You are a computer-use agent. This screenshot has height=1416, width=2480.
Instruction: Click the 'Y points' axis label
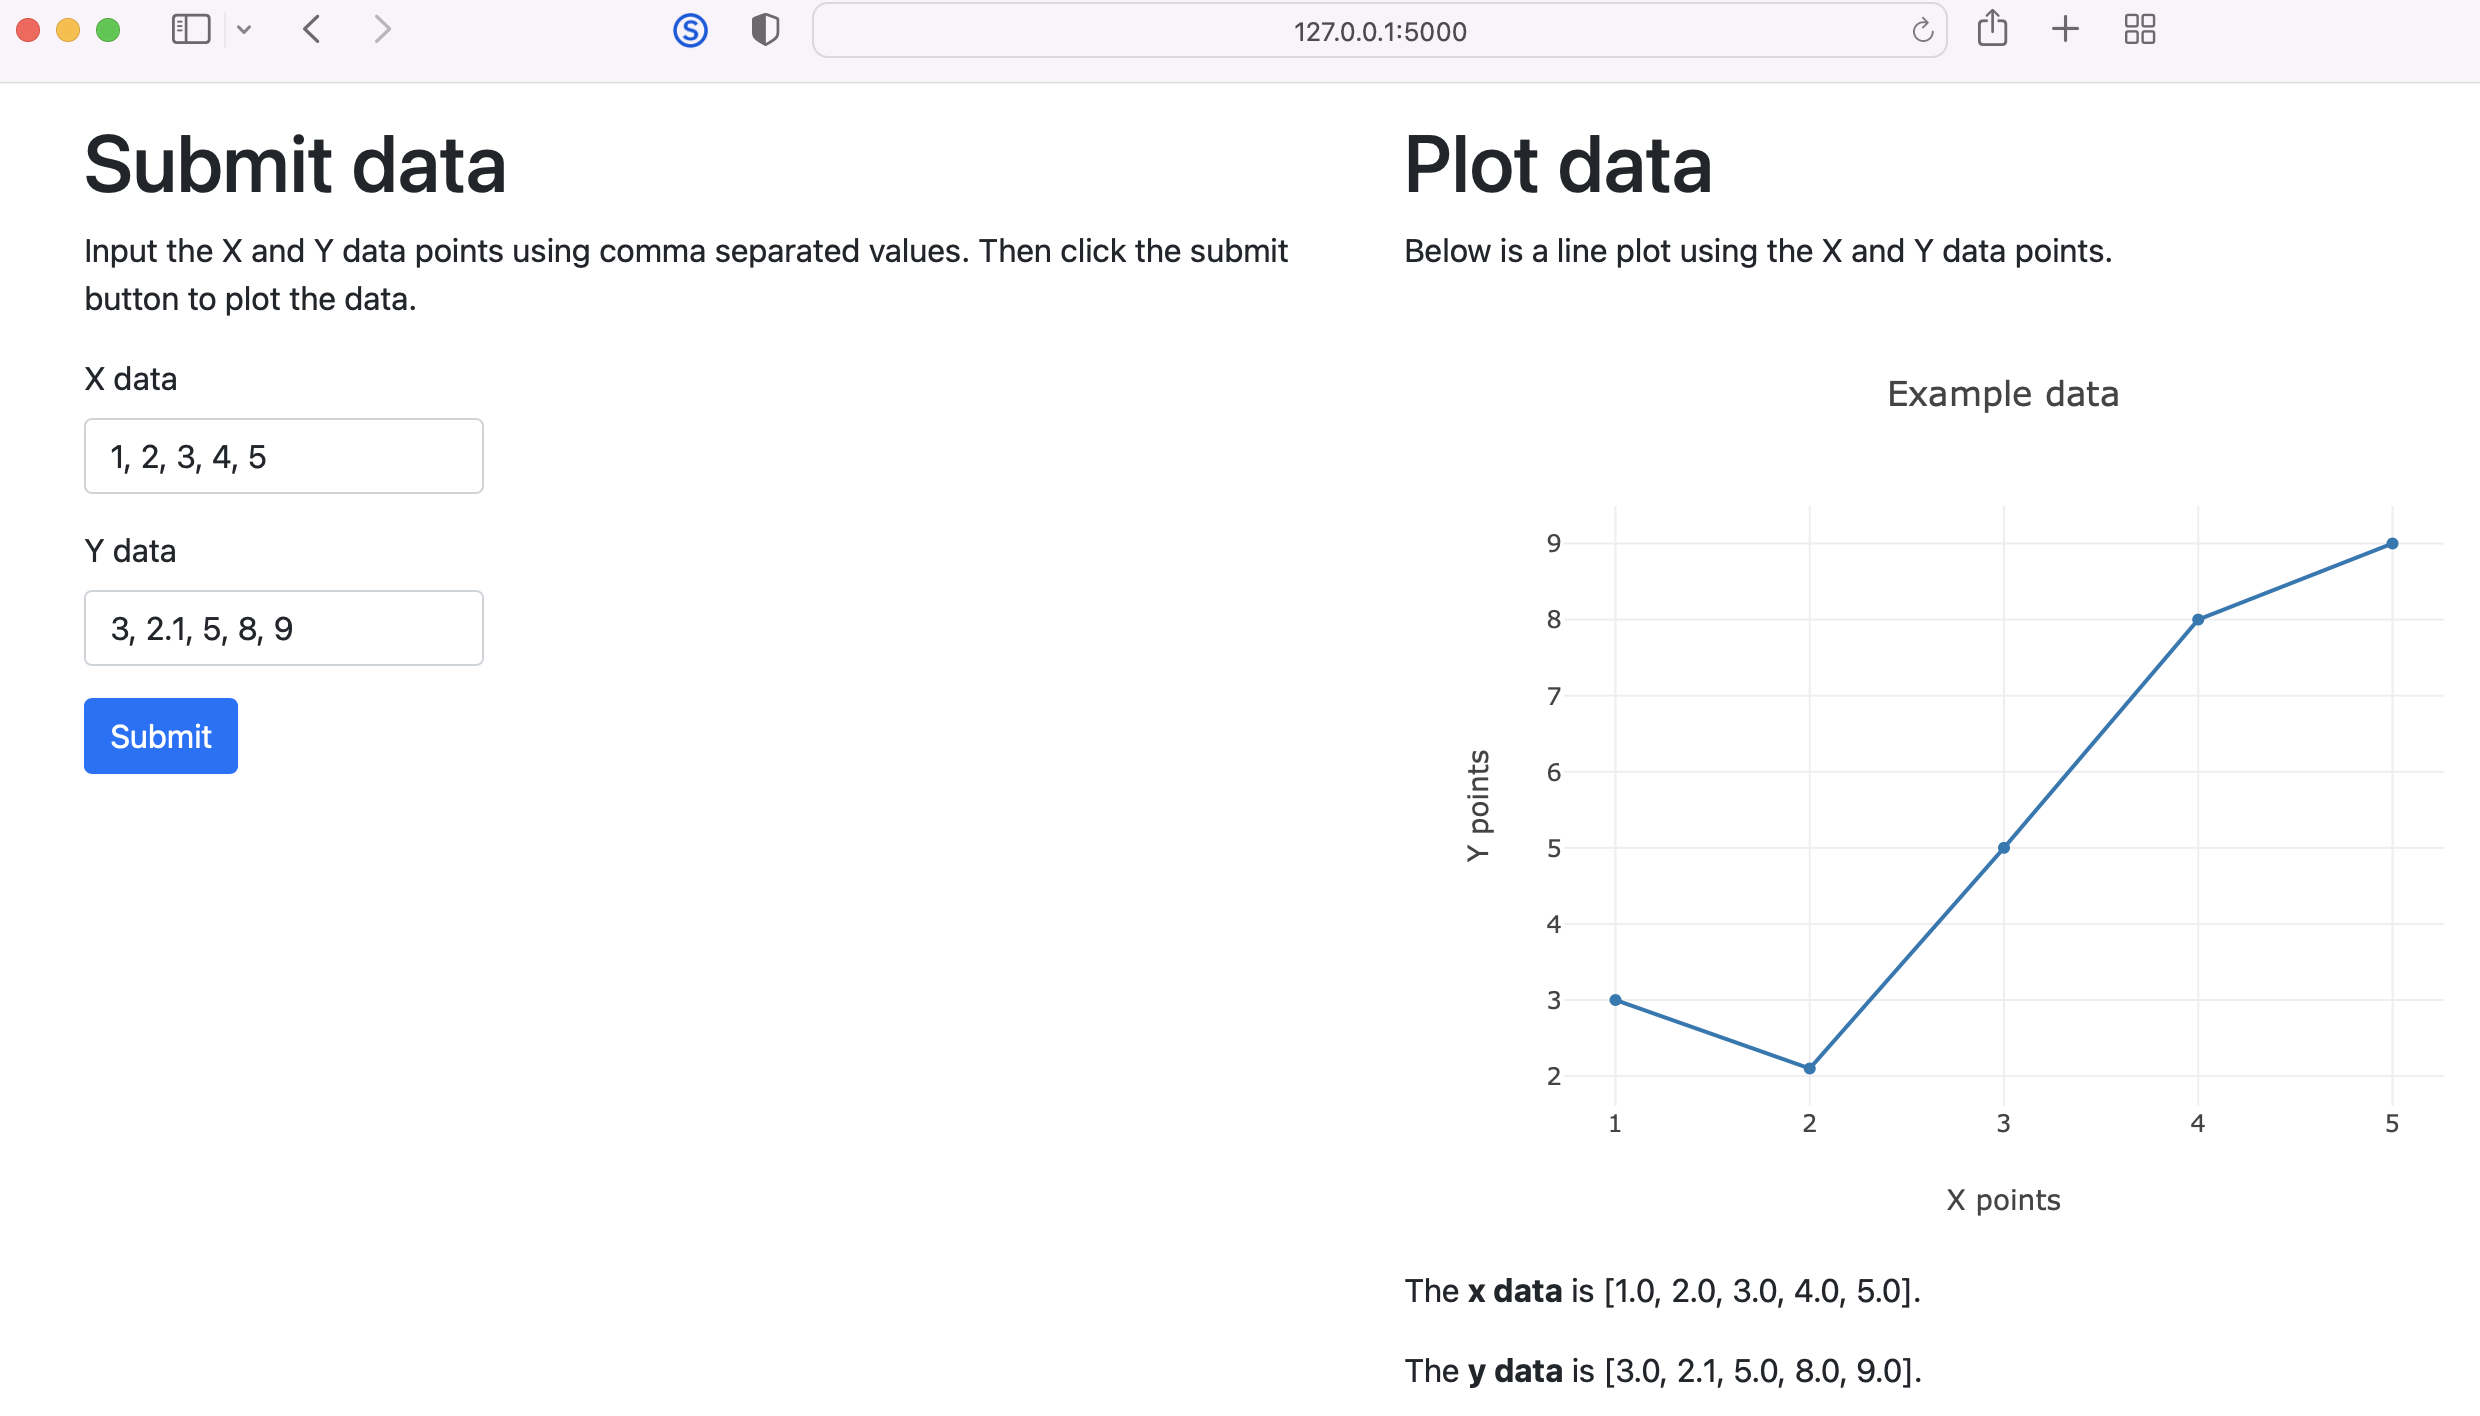1478,806
